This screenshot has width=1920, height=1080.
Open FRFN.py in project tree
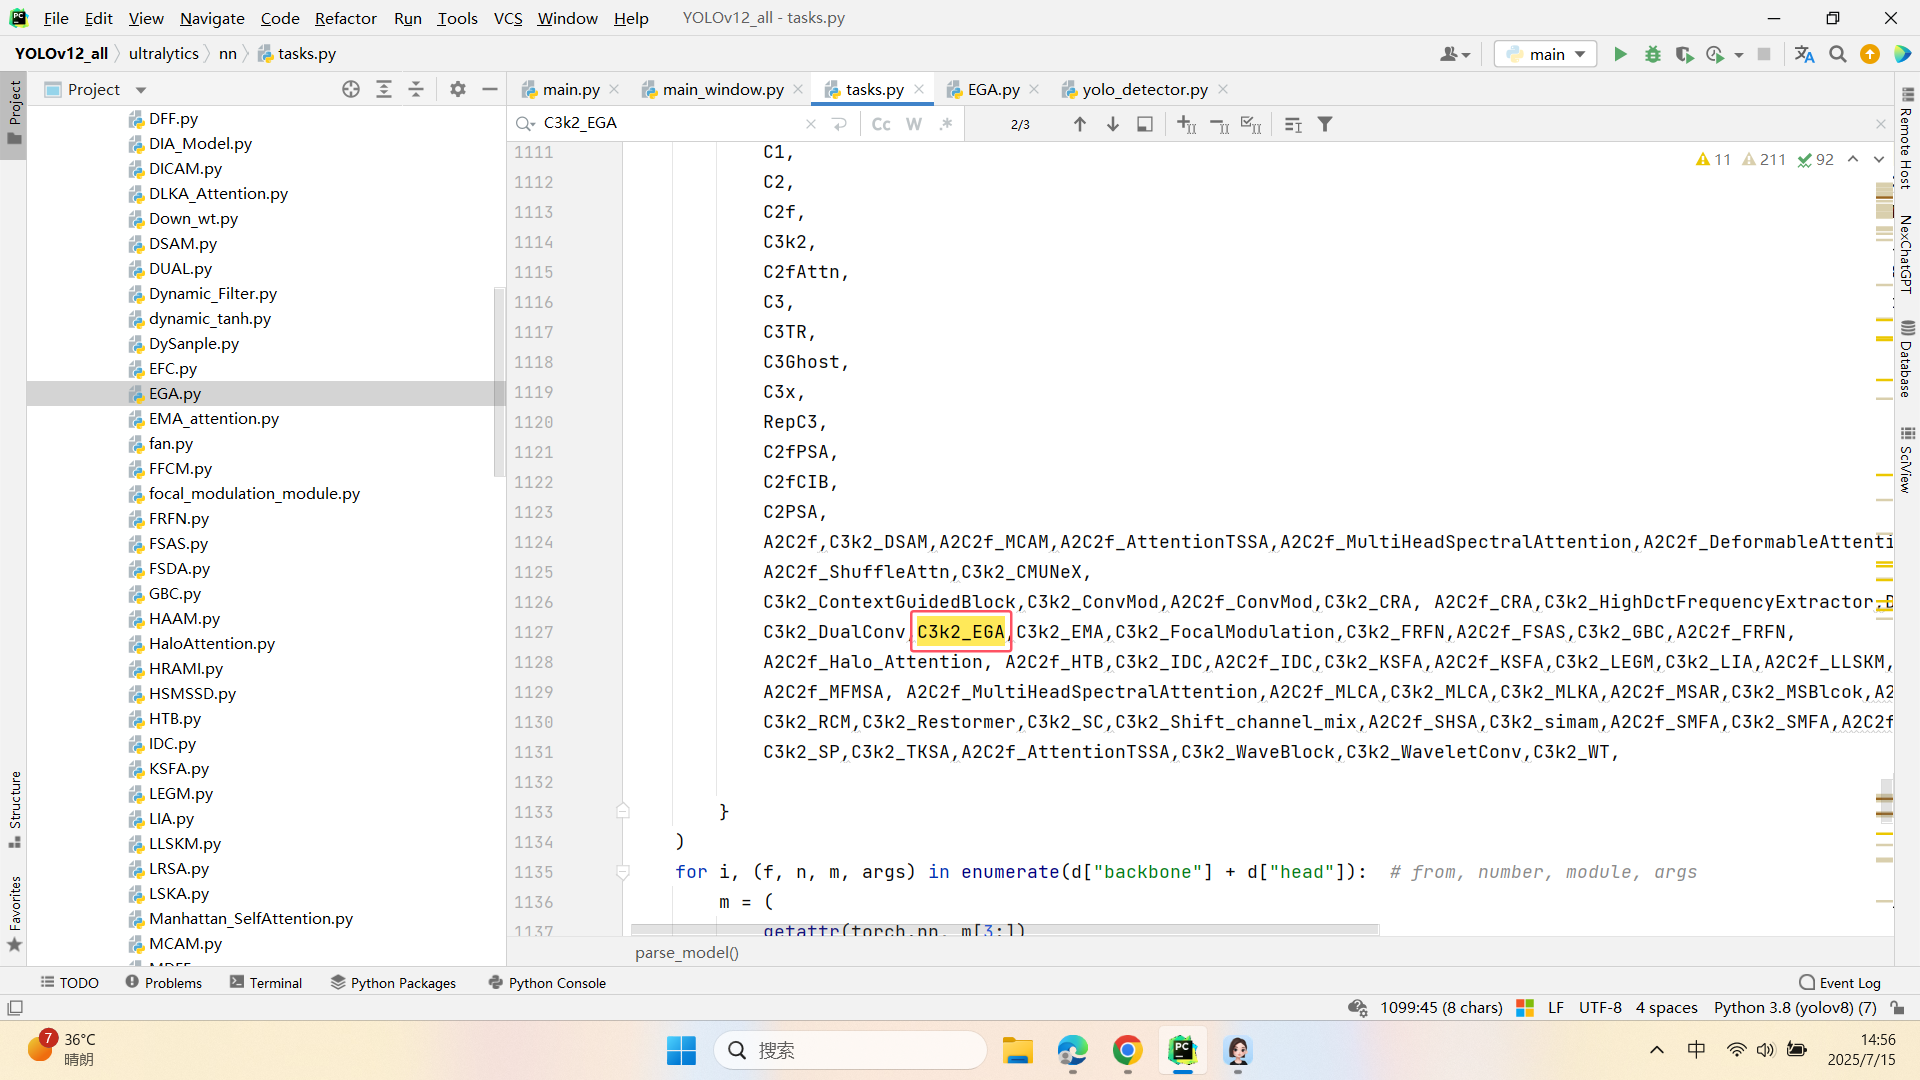(178, 518)
